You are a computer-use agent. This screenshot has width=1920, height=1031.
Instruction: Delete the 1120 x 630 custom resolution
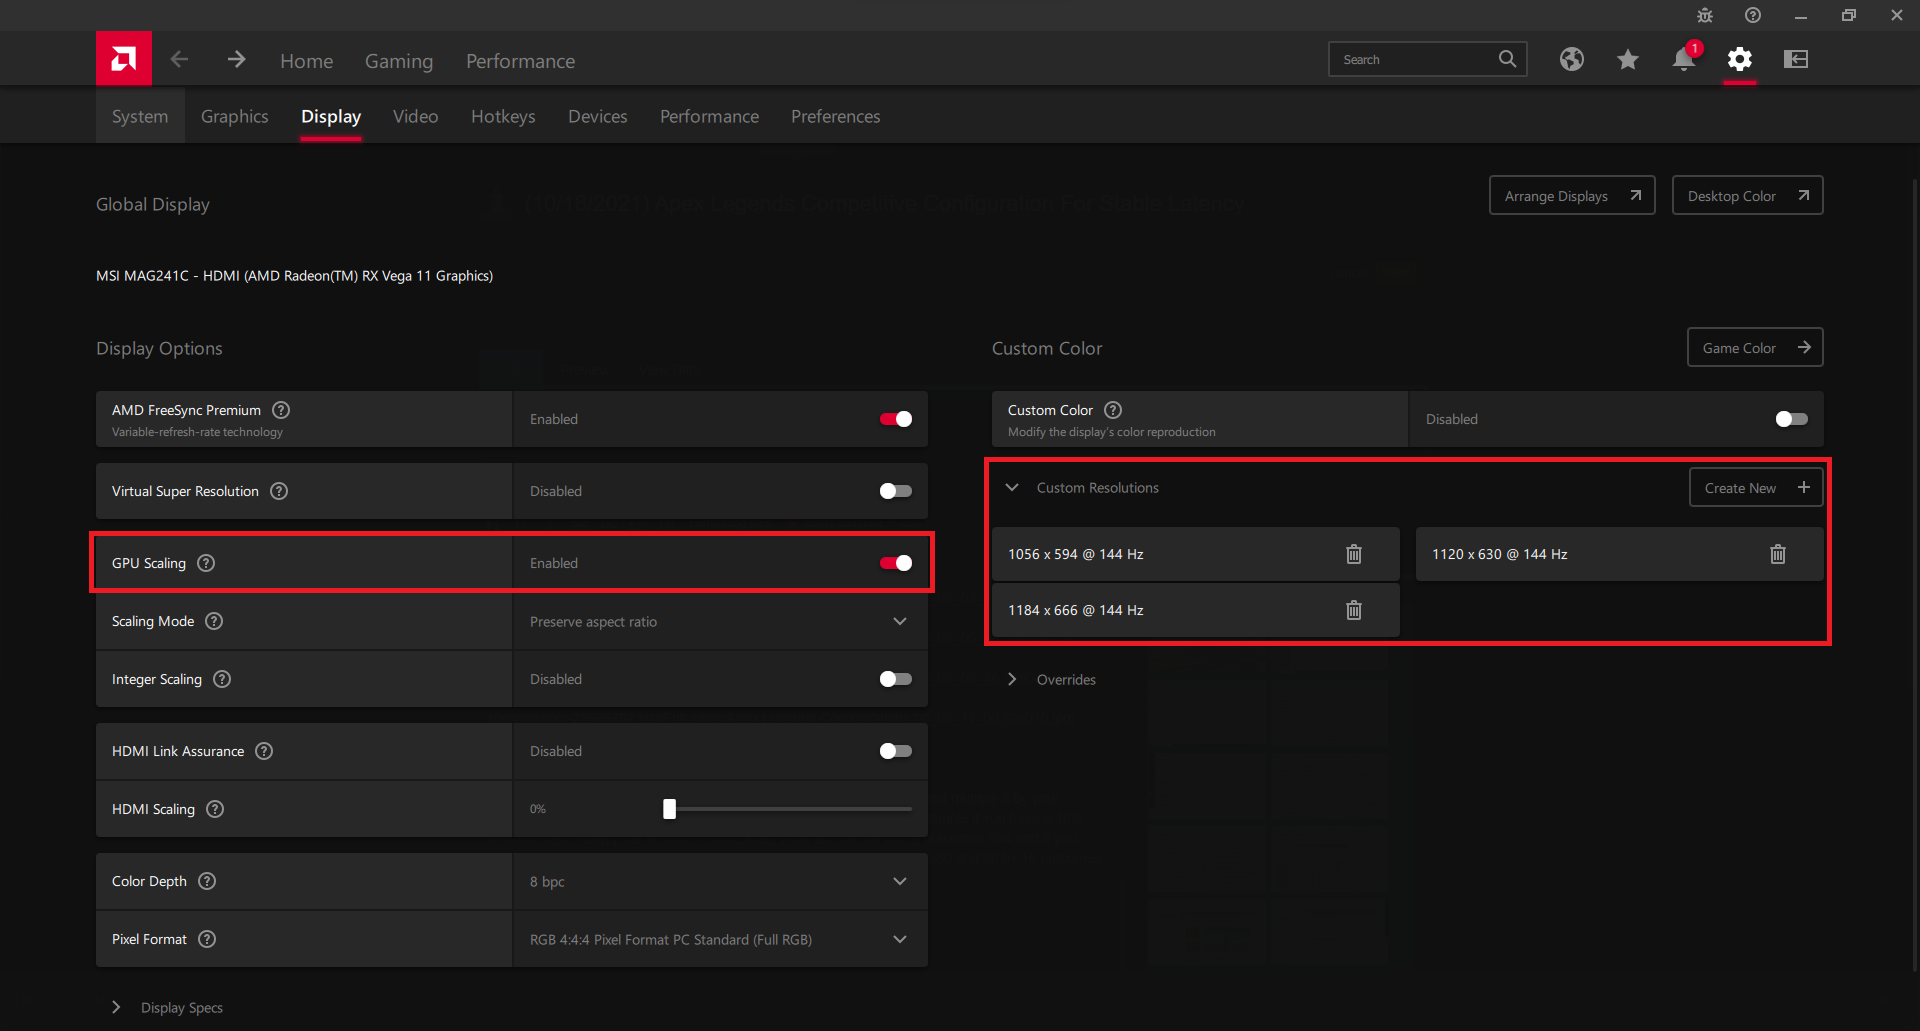(x=1777, y=554)
